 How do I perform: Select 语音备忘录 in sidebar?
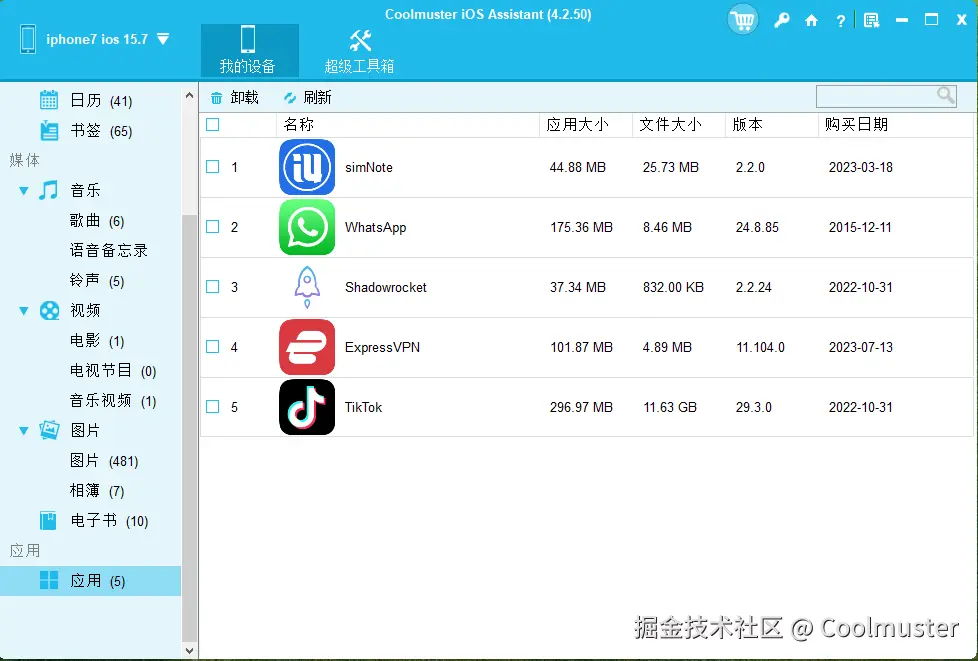pyautogui.click(x=109, y=251)
